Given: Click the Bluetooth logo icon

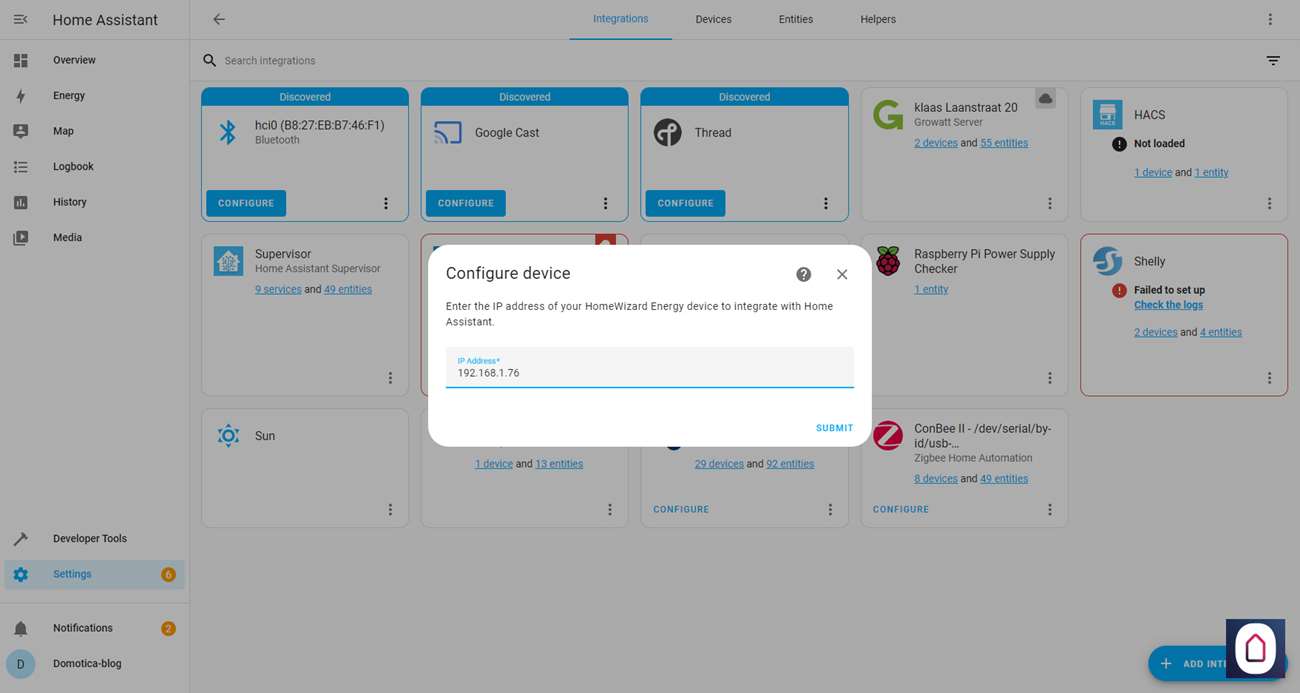Looking at the screenshot, I should coord(228,132).
